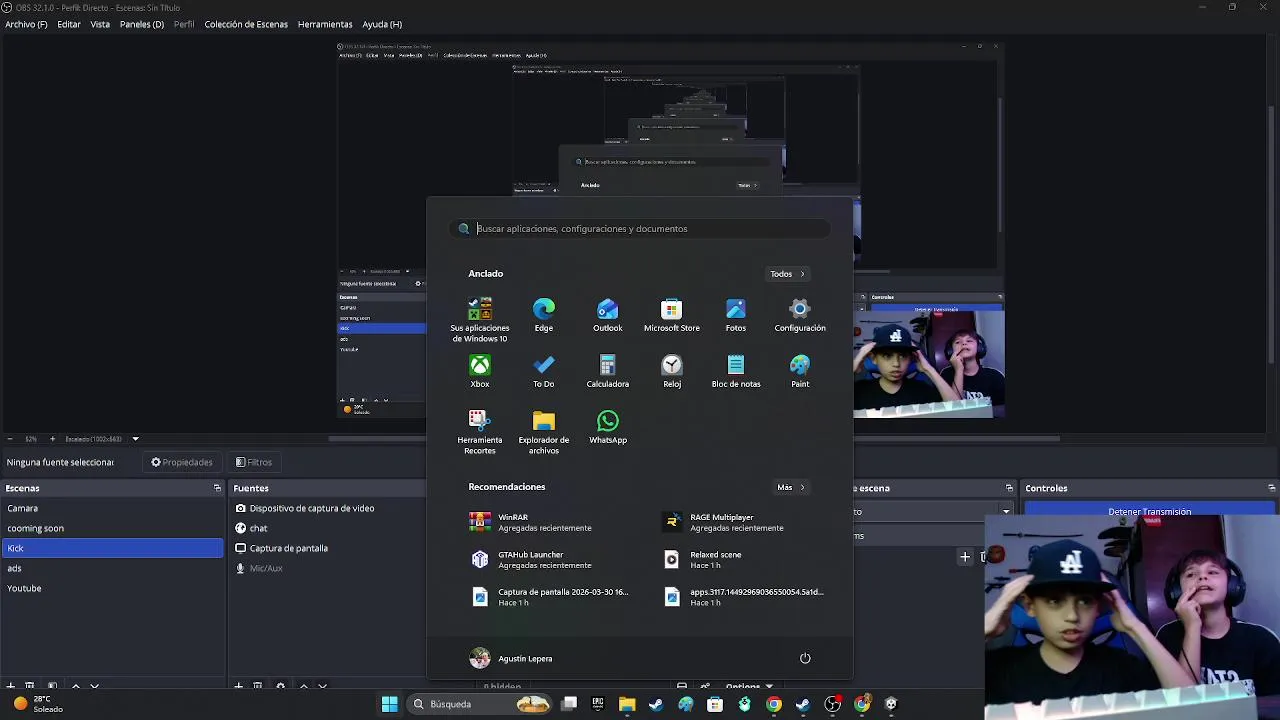The width and height of the screenshot is (1280, 720).
Task: Pop out the Controles dock panel
Action: pyautogui.click(x=1271, y=488)
